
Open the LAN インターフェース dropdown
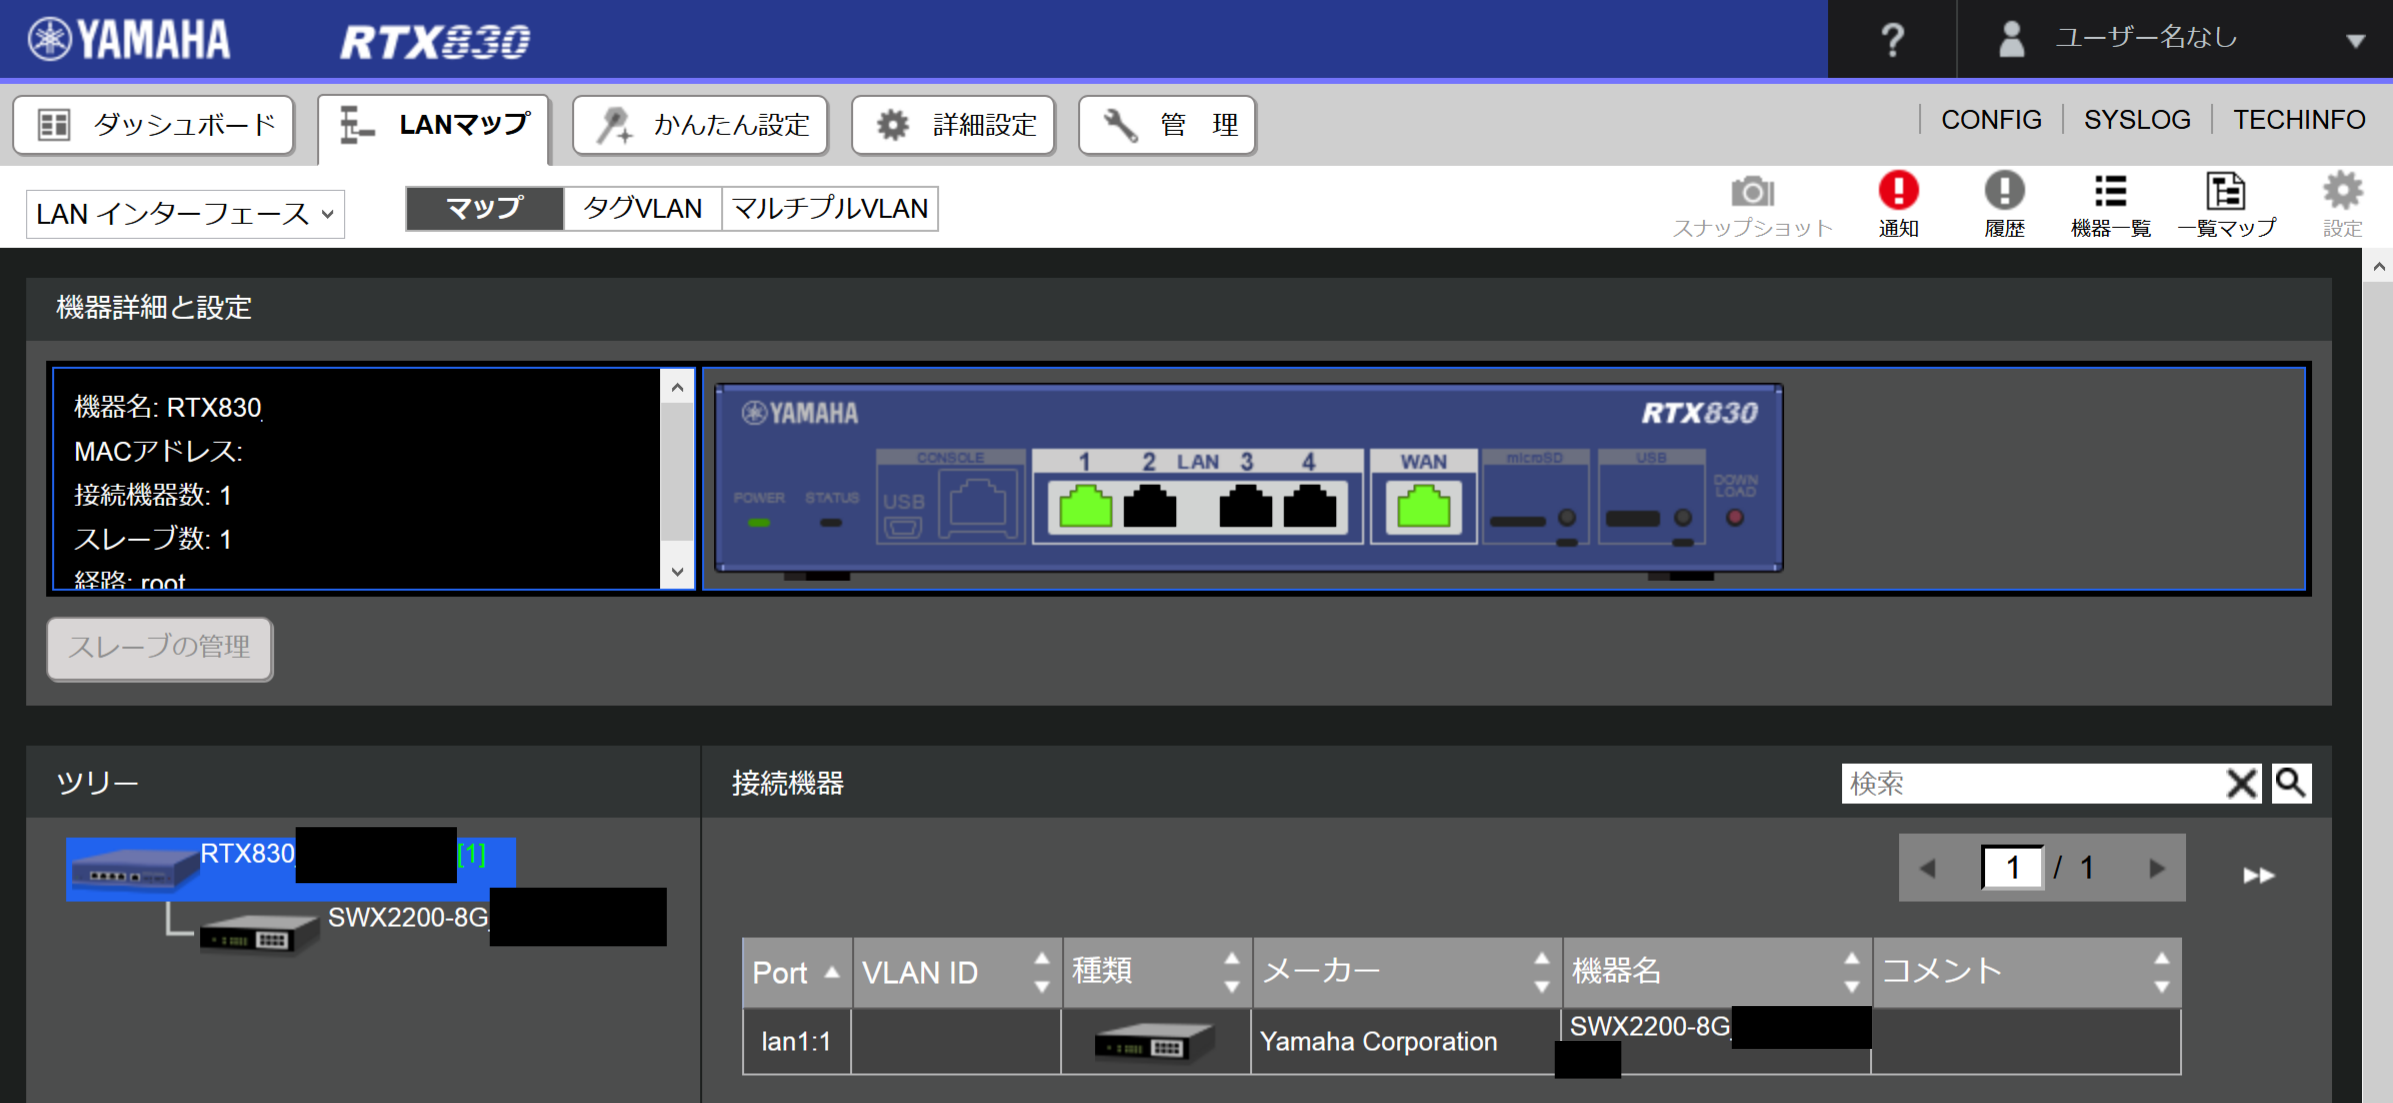185,214
